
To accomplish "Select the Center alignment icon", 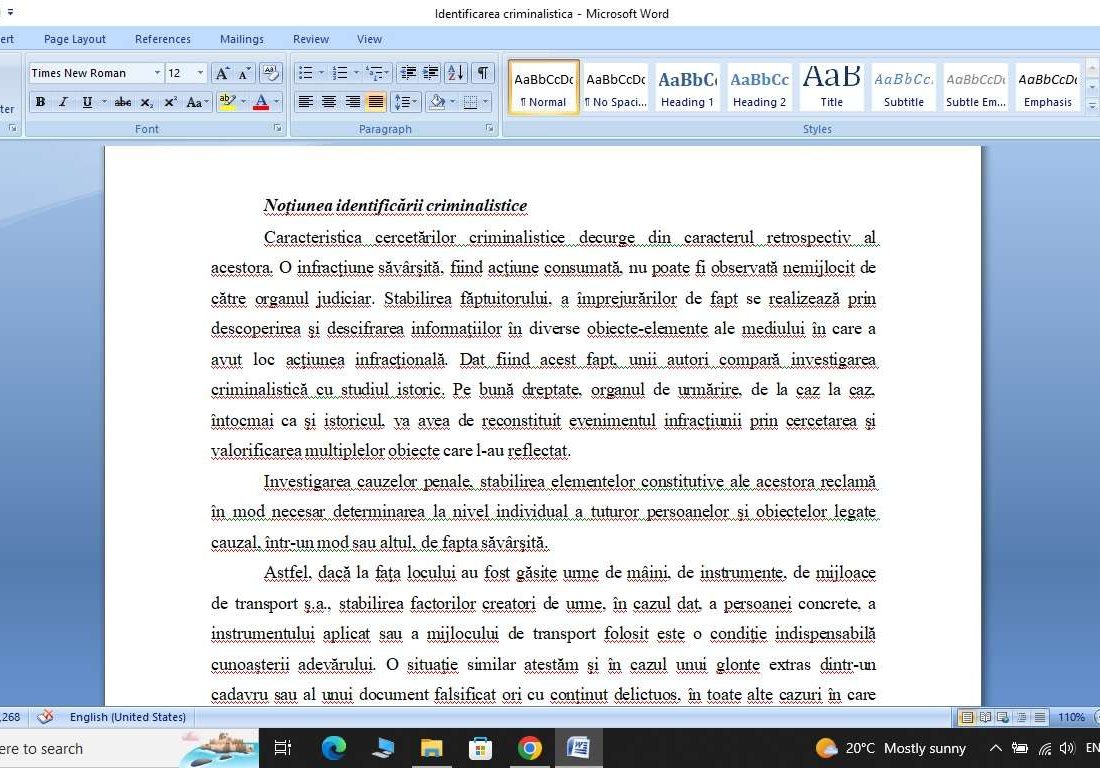I will pos(329,101).
